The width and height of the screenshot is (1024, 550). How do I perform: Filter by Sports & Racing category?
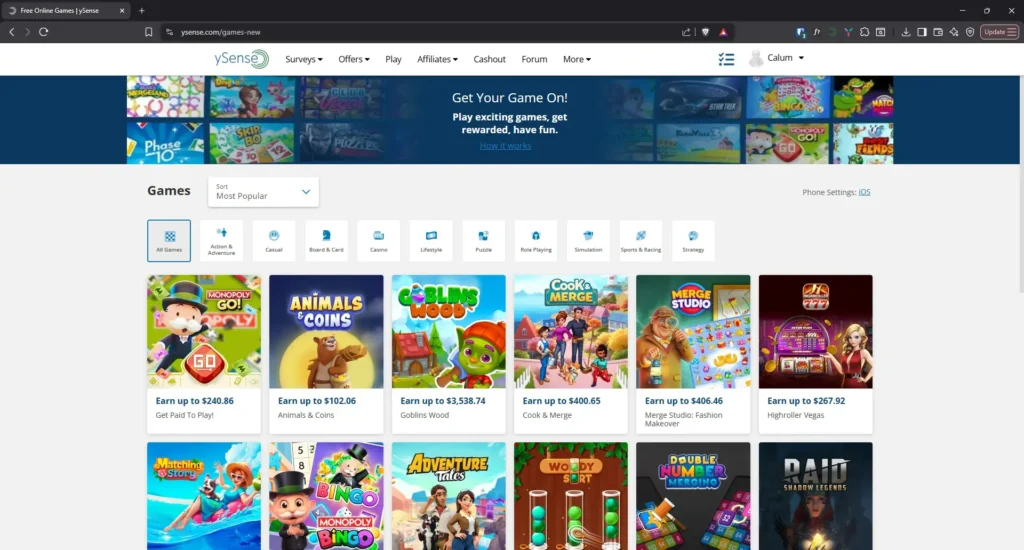pyautogui.click(x=640, y=241)
